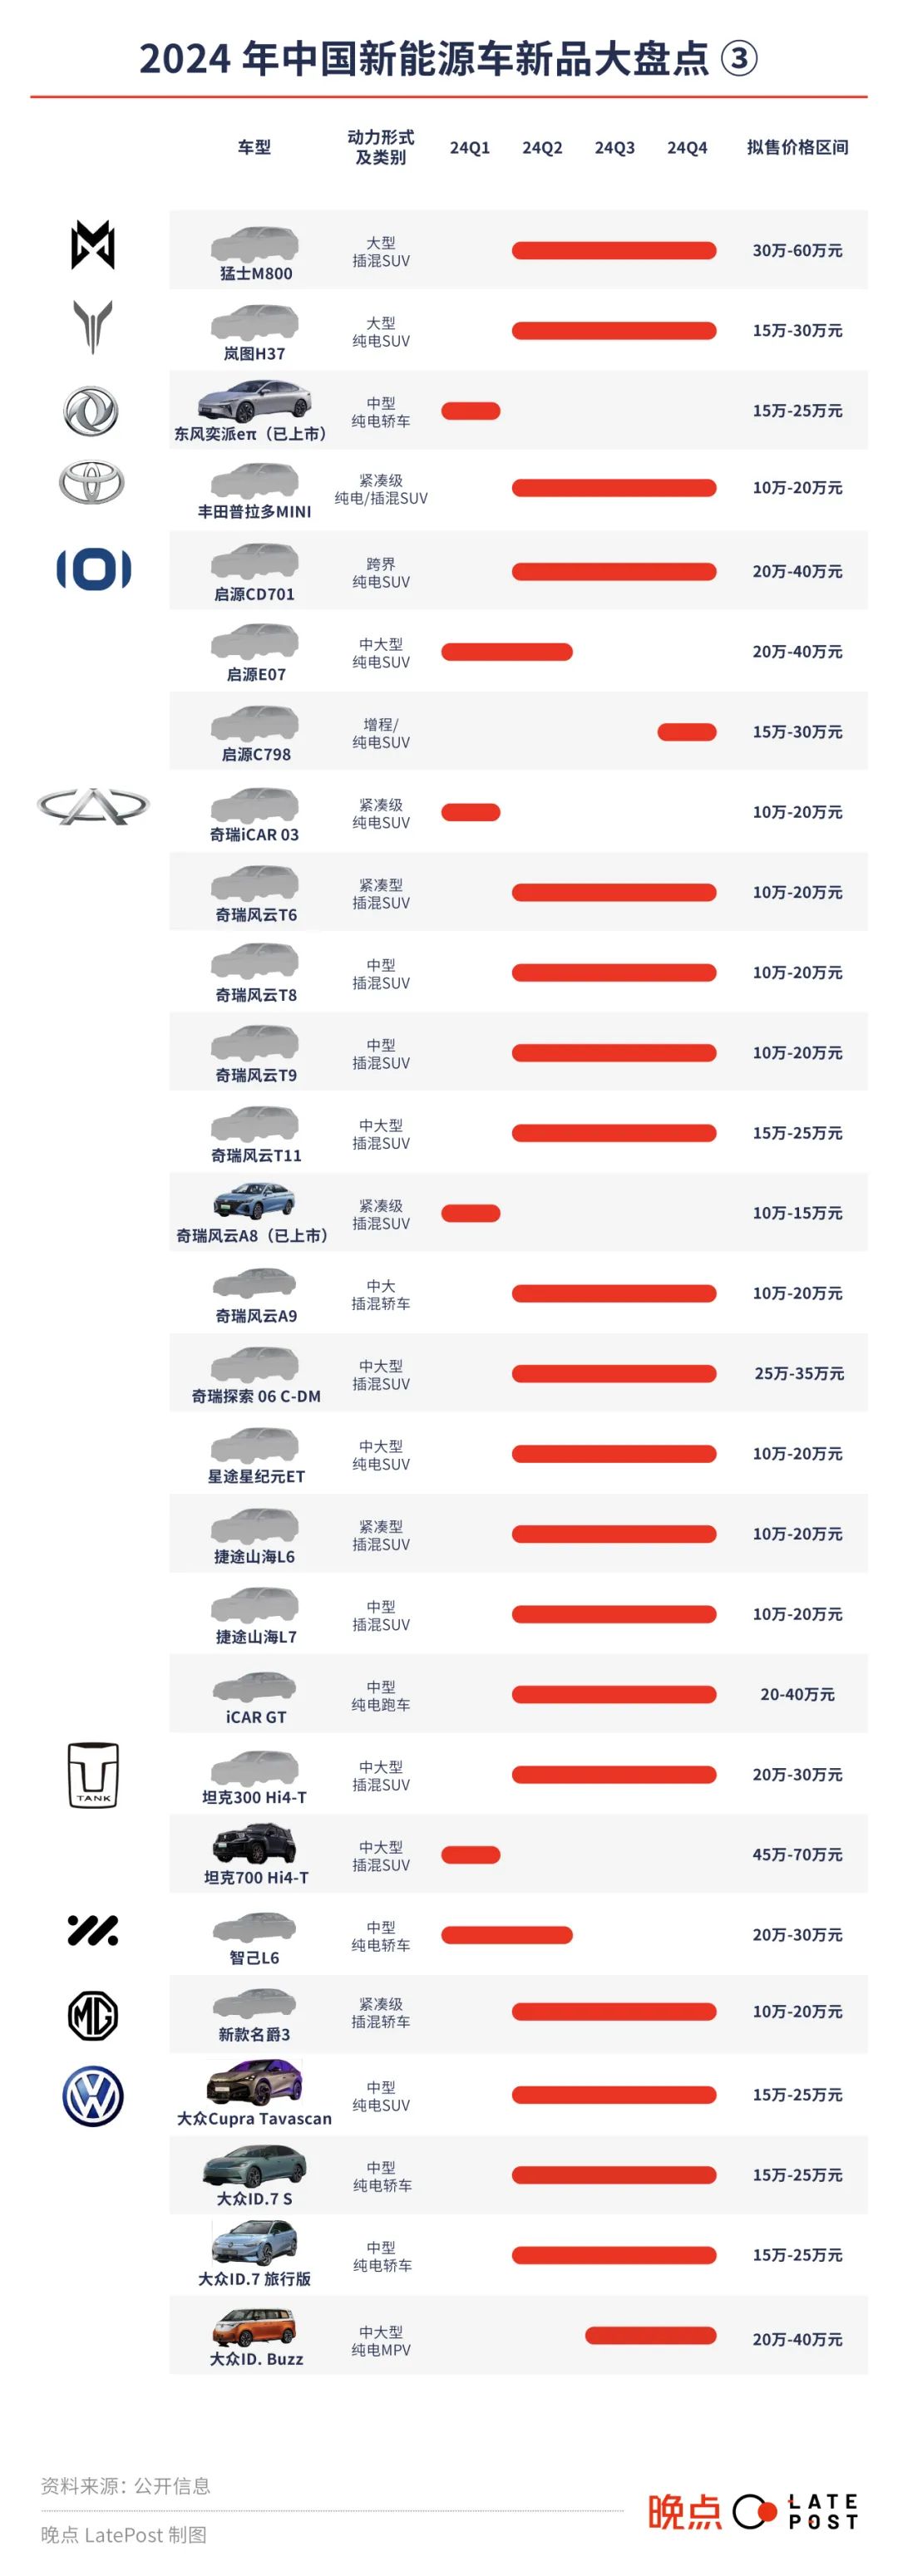Click the red timeline bar for 智己L6
This screenshot has height=2576, width=898.
pos(506,1935)
